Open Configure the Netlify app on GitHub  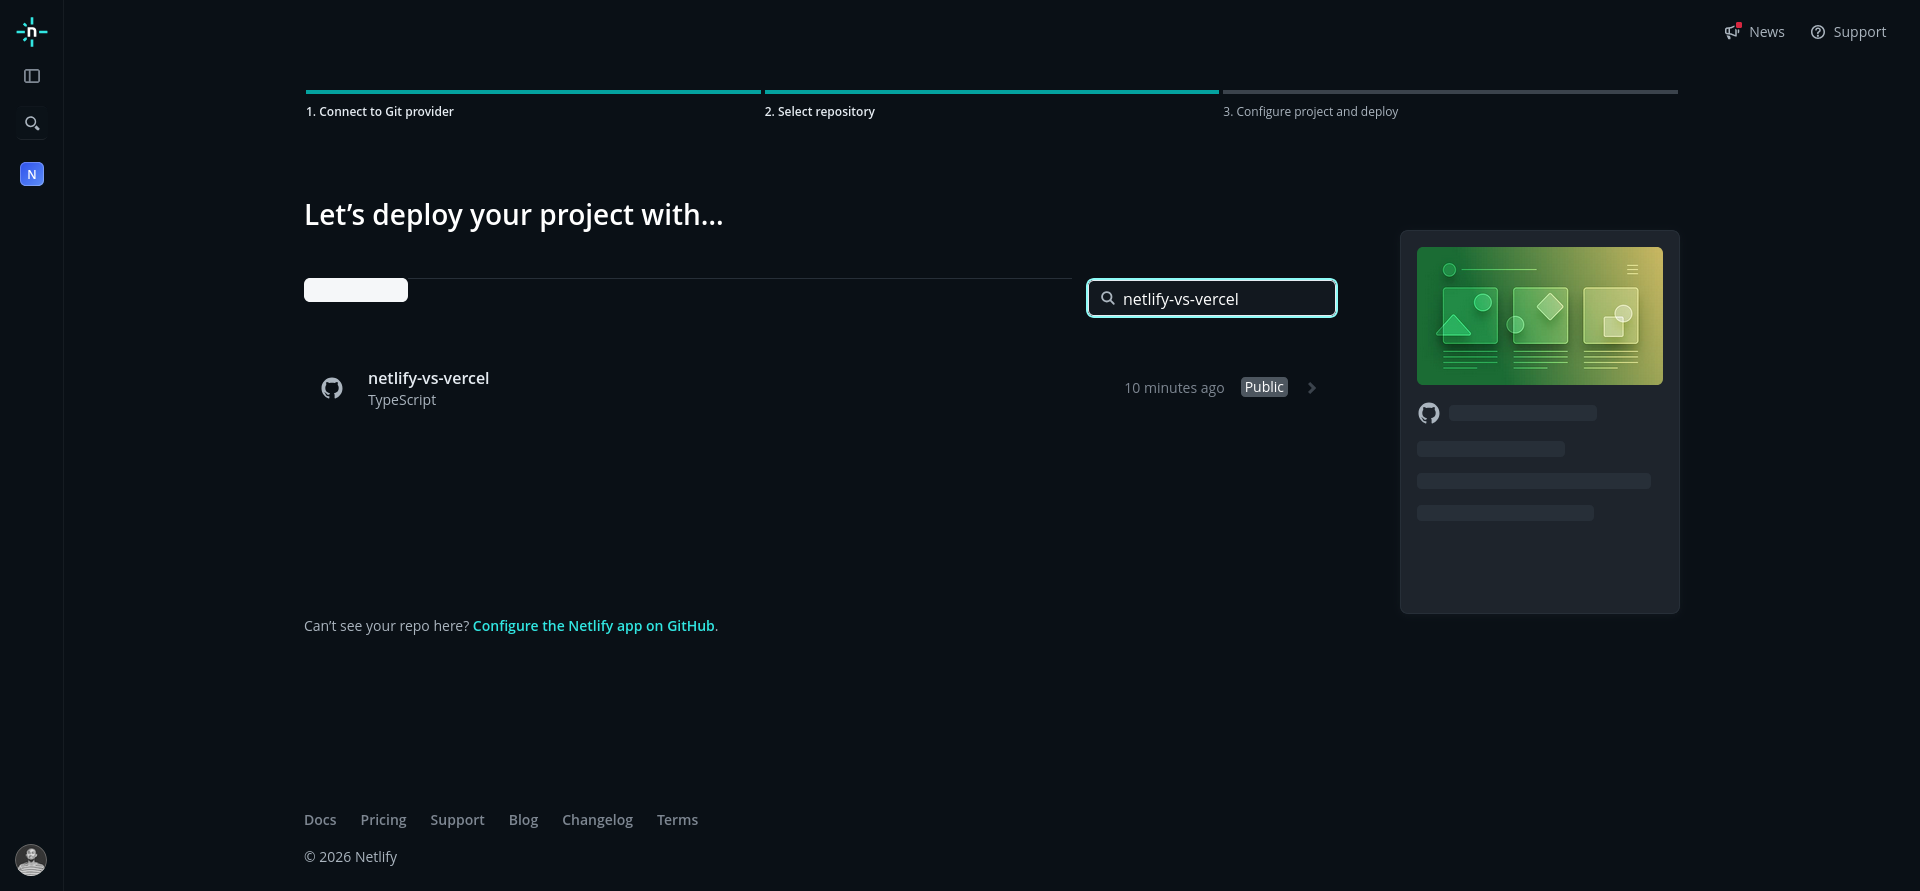[594, 626]
